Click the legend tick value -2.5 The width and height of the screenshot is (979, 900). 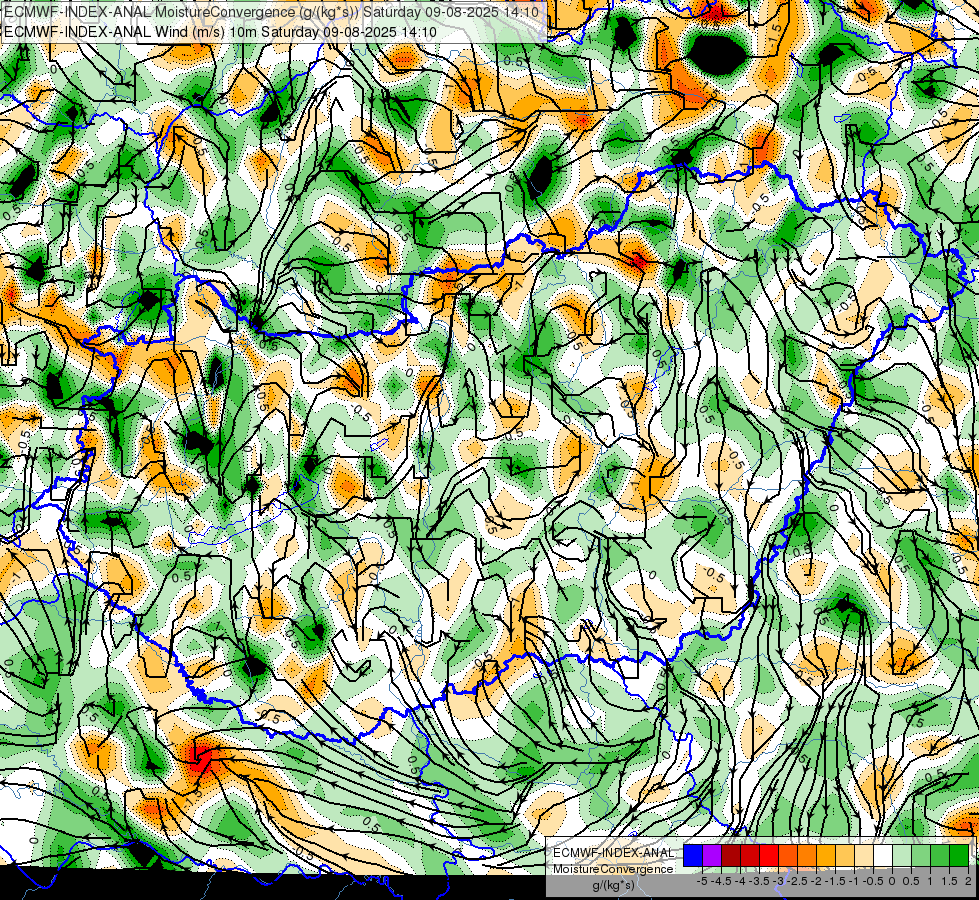pos(798,881)
